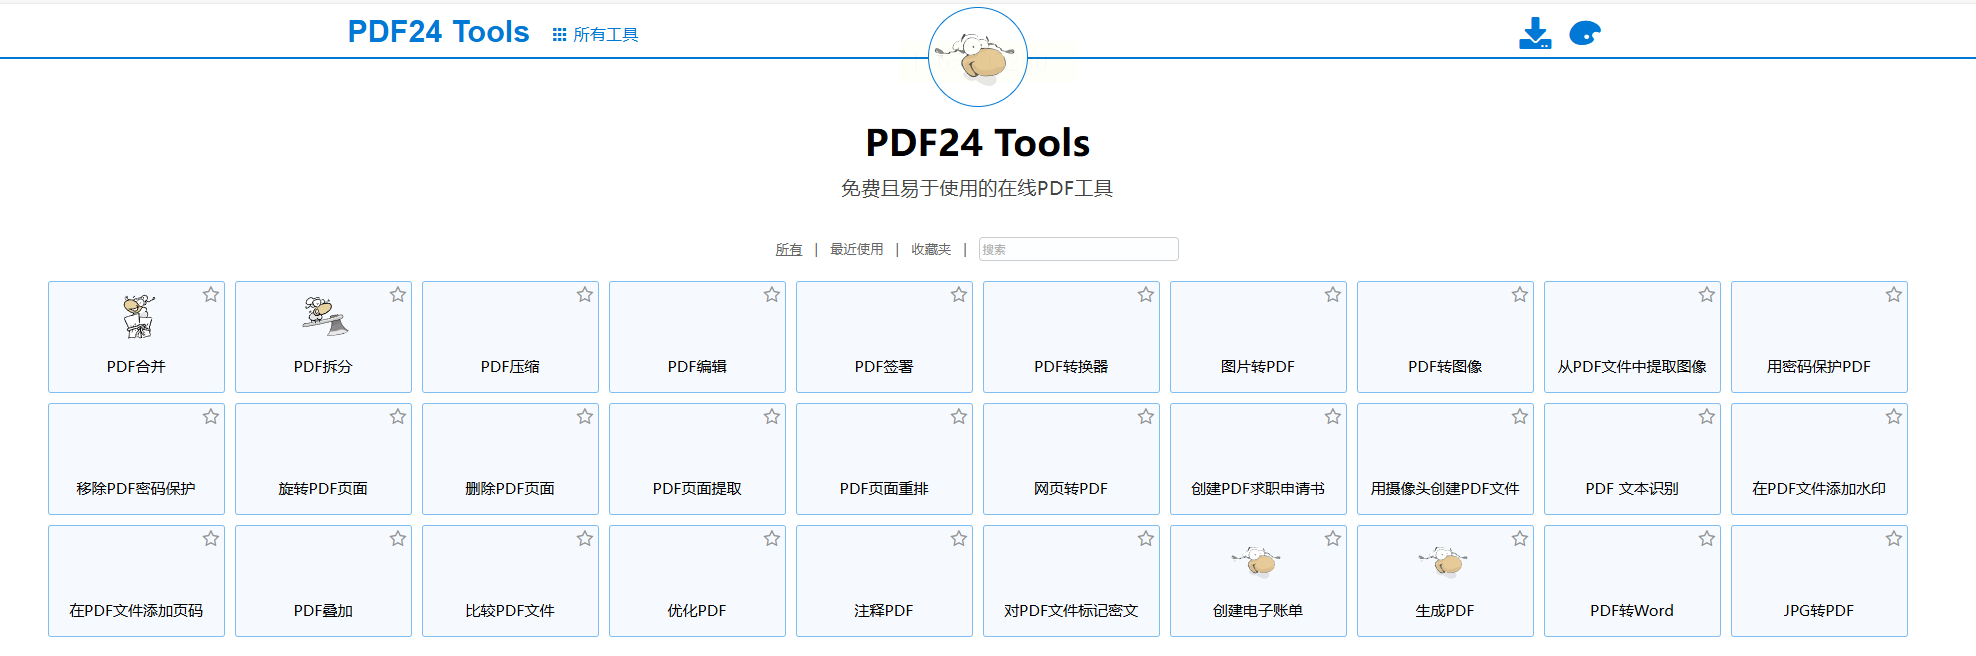Open the JPG转PDF tool
The image size is (1976, 656).
[x=1819, y=581]
